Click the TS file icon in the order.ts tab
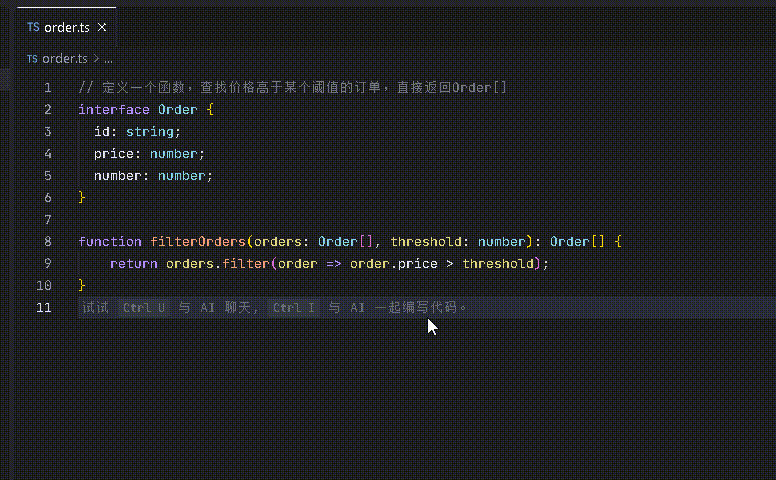 click(x=34, y=27)
